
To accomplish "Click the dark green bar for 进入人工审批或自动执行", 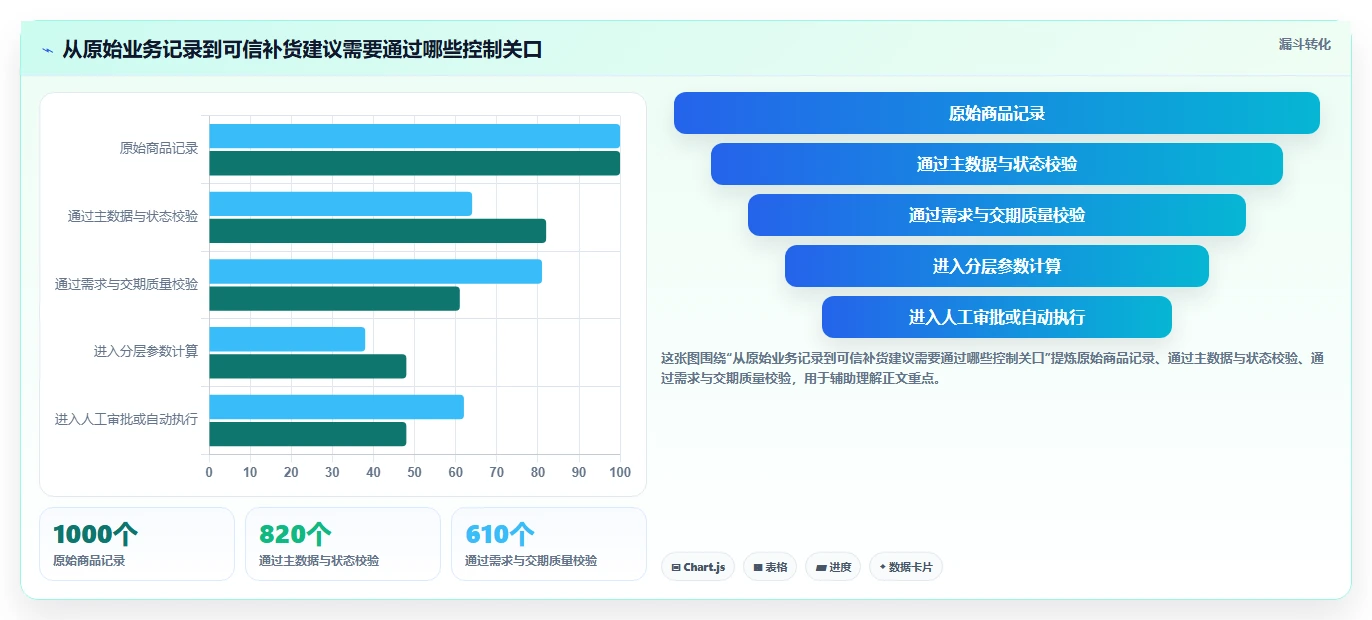I will [307, 434].
